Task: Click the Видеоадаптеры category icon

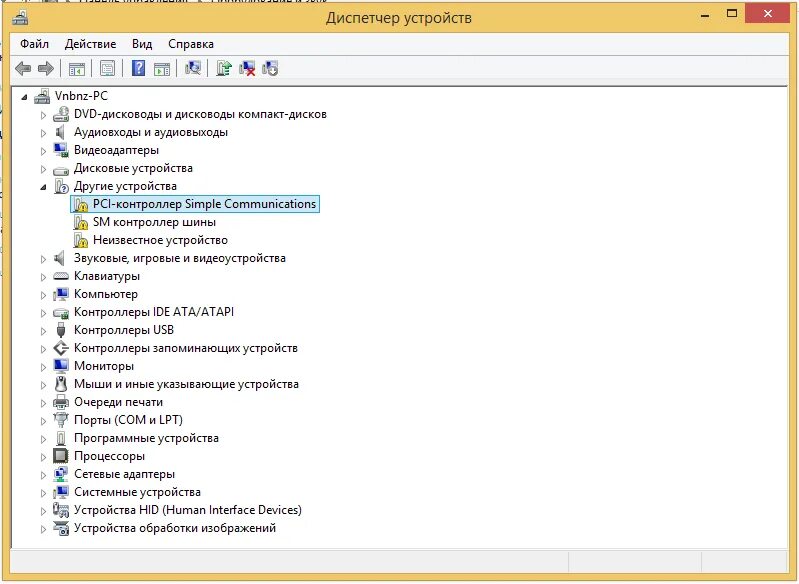Action: click(x=61, y=150)
